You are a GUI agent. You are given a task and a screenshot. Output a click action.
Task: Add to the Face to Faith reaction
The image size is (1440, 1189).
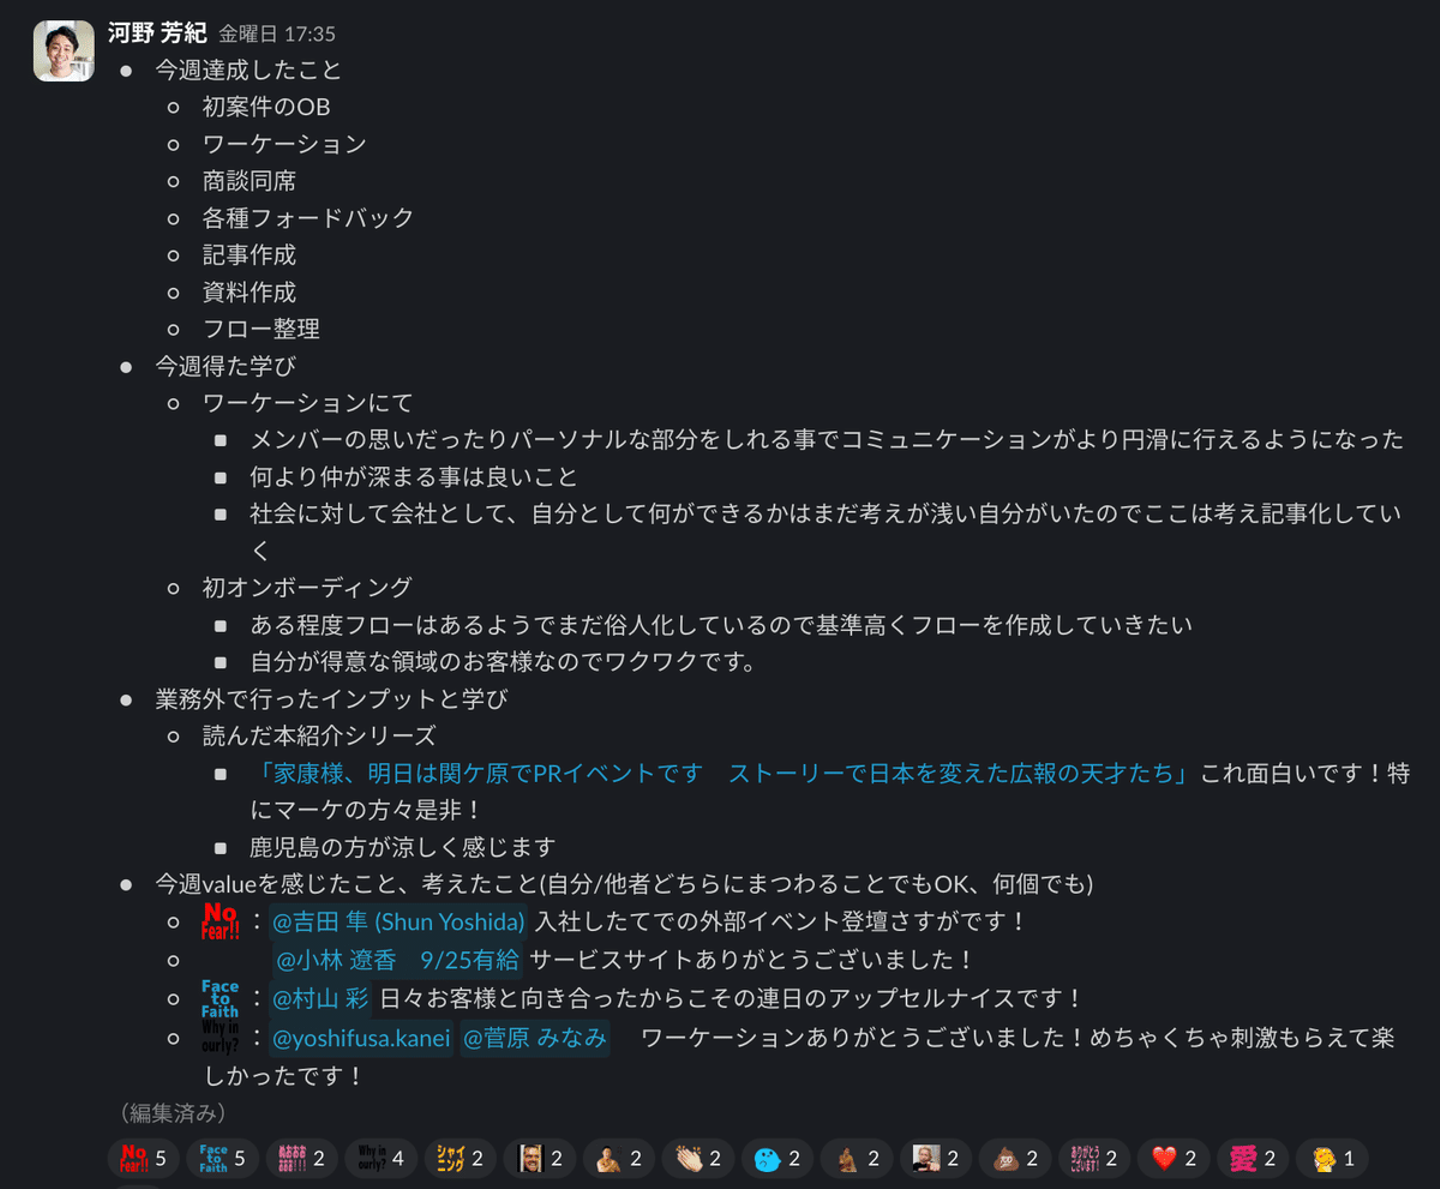tap(222, 1158)
